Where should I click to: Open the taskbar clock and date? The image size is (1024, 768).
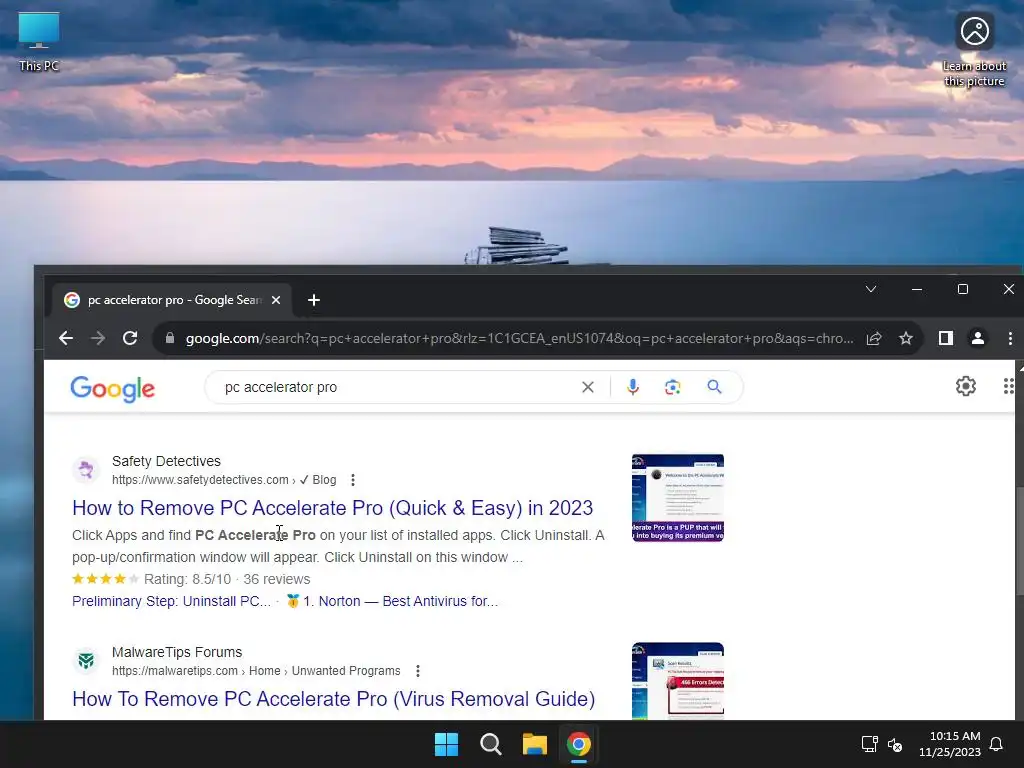pyautogui.click(x=950, y=744)
